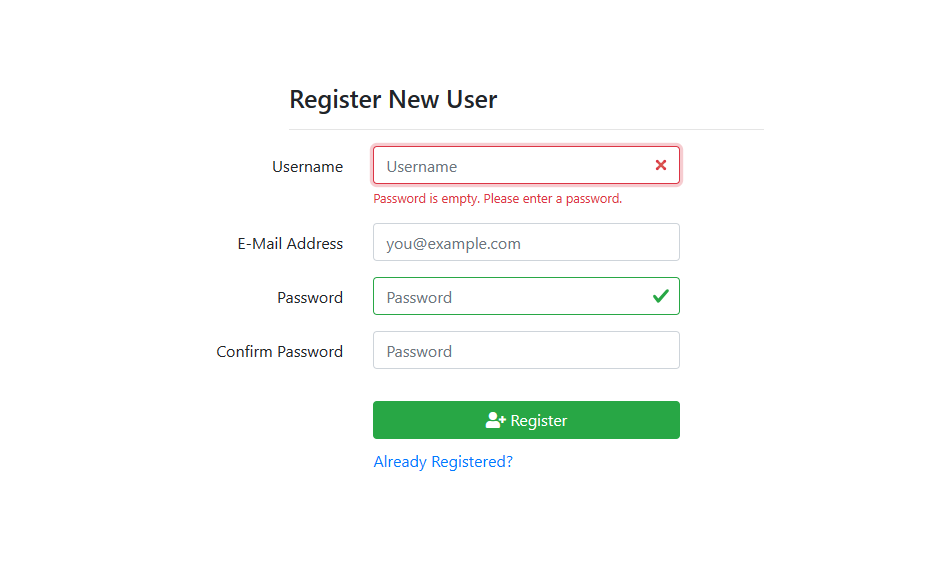Click the Password label text
This screenshot has height=571, width=940.
tap(310, 297)
